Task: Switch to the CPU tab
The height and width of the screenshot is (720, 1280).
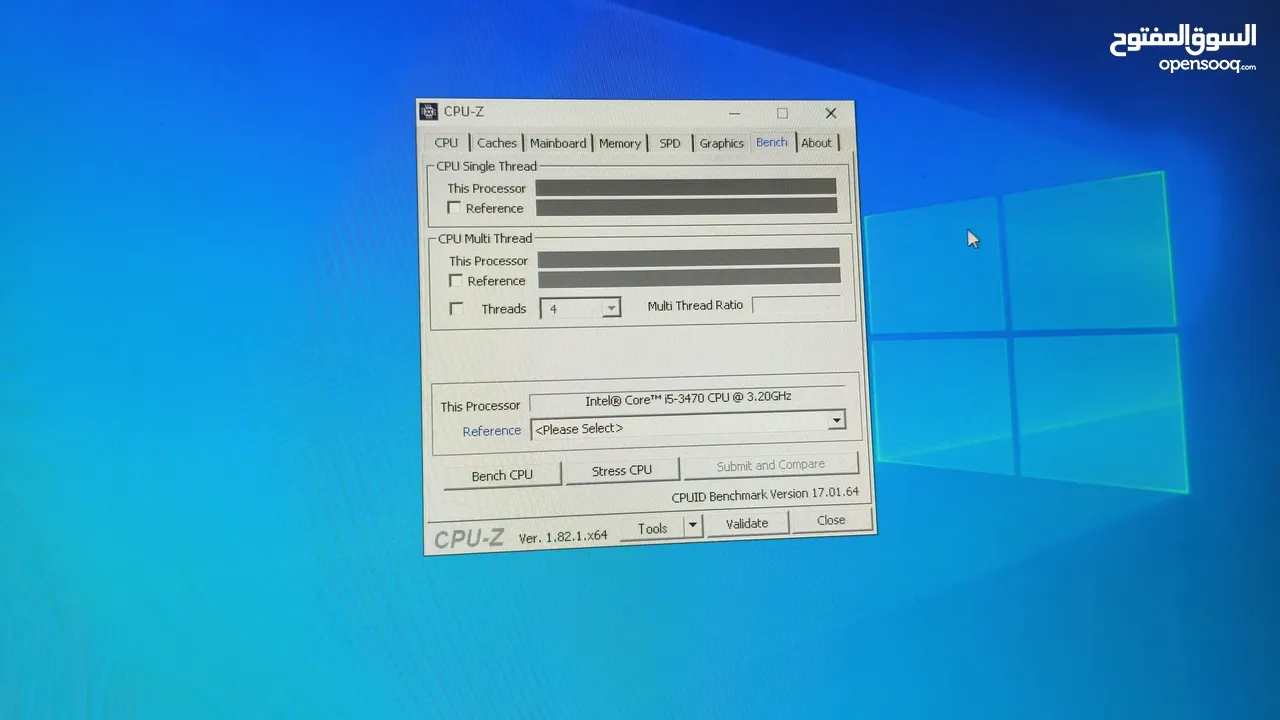Action: pyautogui.click(x=446, y=143)
